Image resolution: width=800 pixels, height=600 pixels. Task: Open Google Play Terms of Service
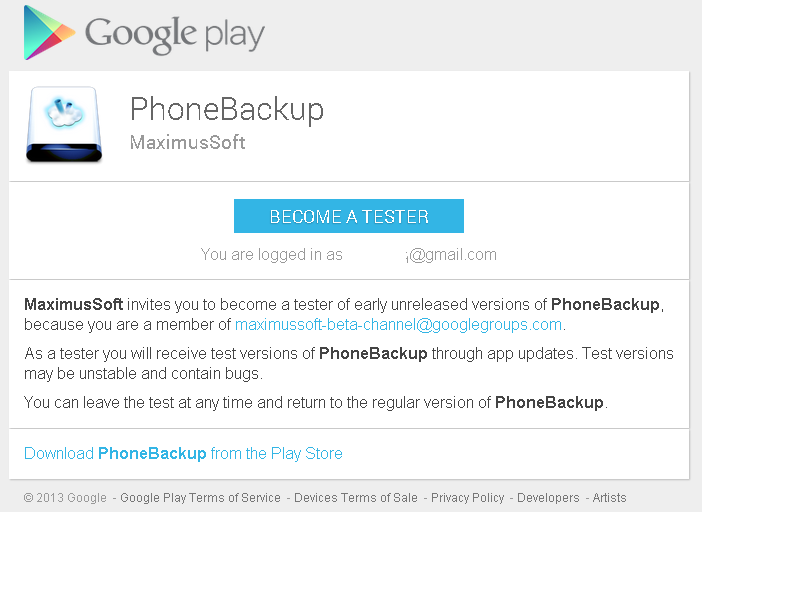(x=200, y=498)
